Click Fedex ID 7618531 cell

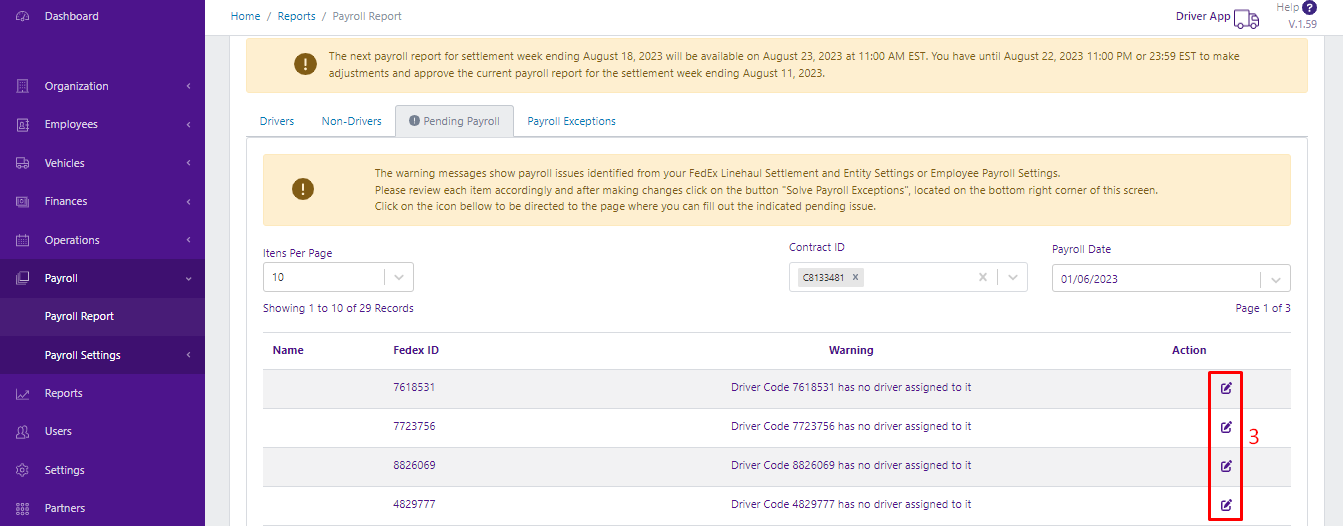[x=414, y=388]
